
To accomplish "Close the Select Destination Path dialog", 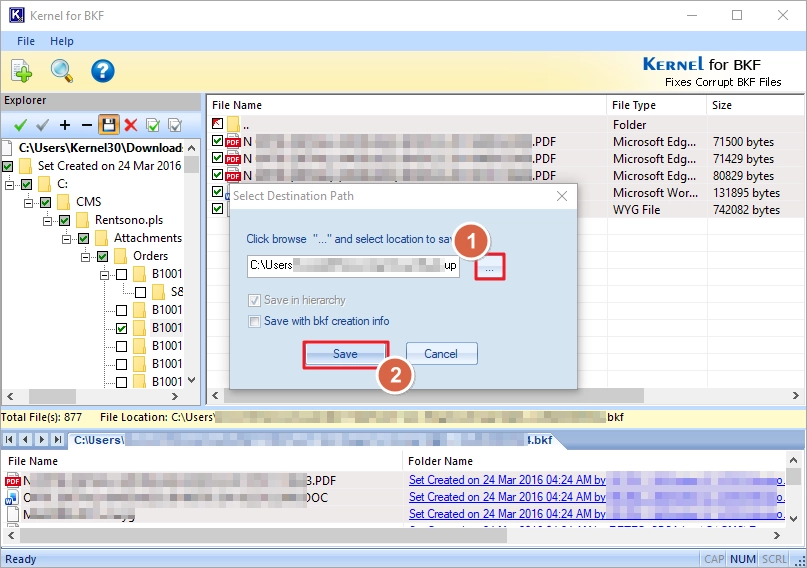I will click(x=562, y=196).
